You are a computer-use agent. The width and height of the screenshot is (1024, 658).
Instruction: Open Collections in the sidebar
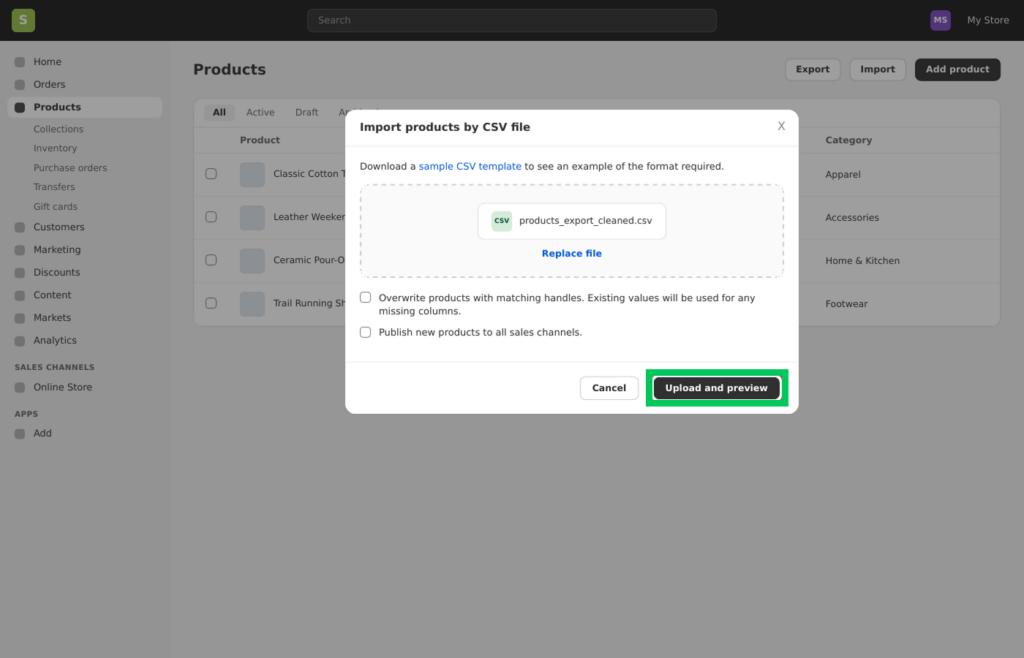58,129
